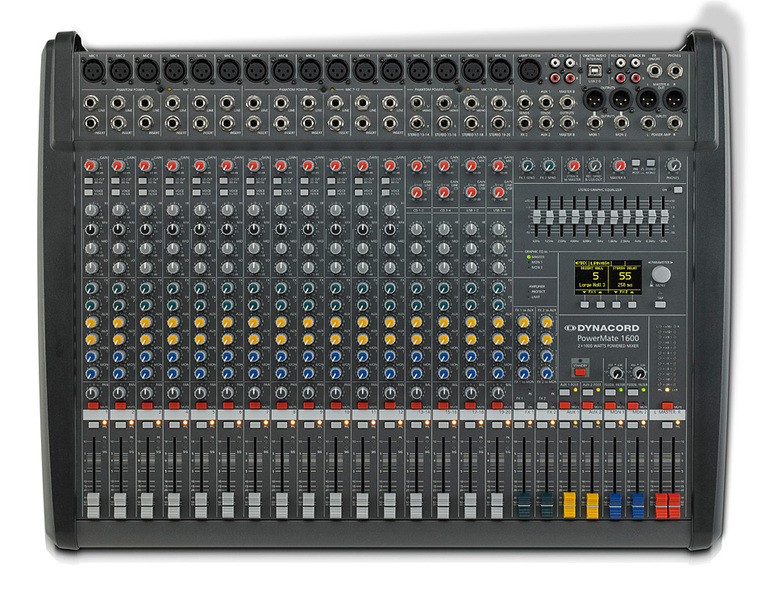Toggle the STEREO/MONO switch
The width and height of the screenshot is (774, 600).
point(651,163)
